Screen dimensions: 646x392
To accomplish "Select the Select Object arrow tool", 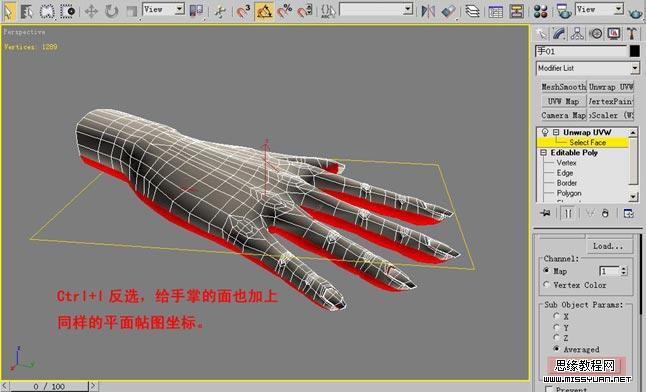I will click(8, 11).
